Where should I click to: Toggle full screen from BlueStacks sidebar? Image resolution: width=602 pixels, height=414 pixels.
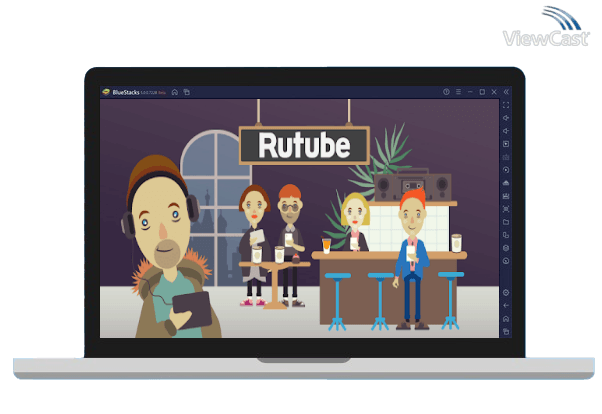pos(506,105)
